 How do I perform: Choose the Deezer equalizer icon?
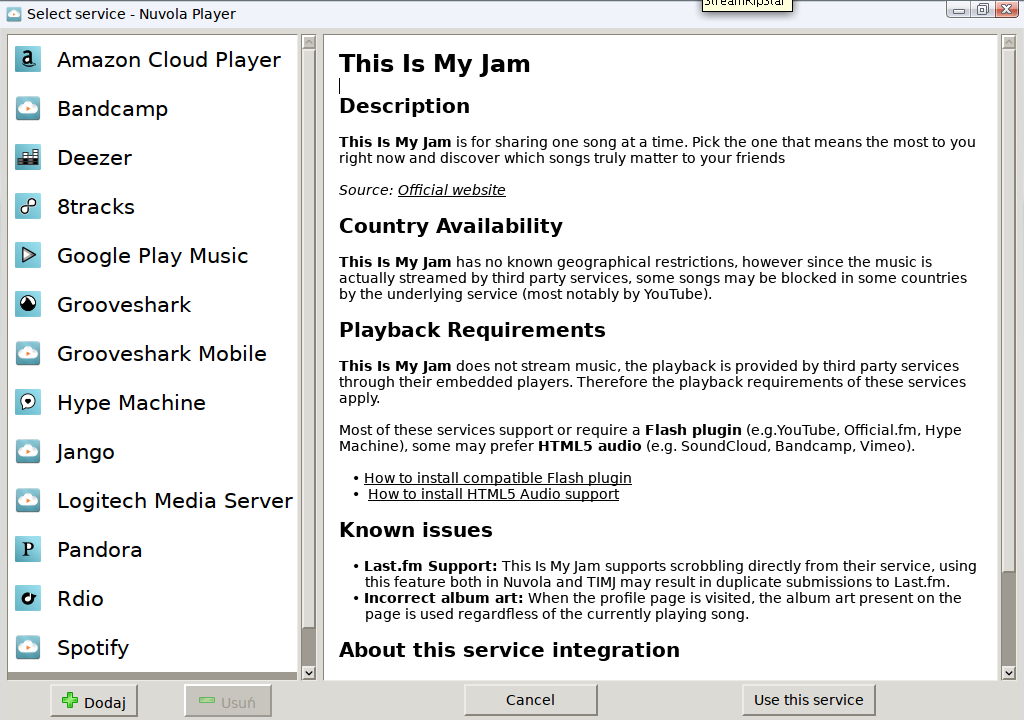(x=28, y=158)
